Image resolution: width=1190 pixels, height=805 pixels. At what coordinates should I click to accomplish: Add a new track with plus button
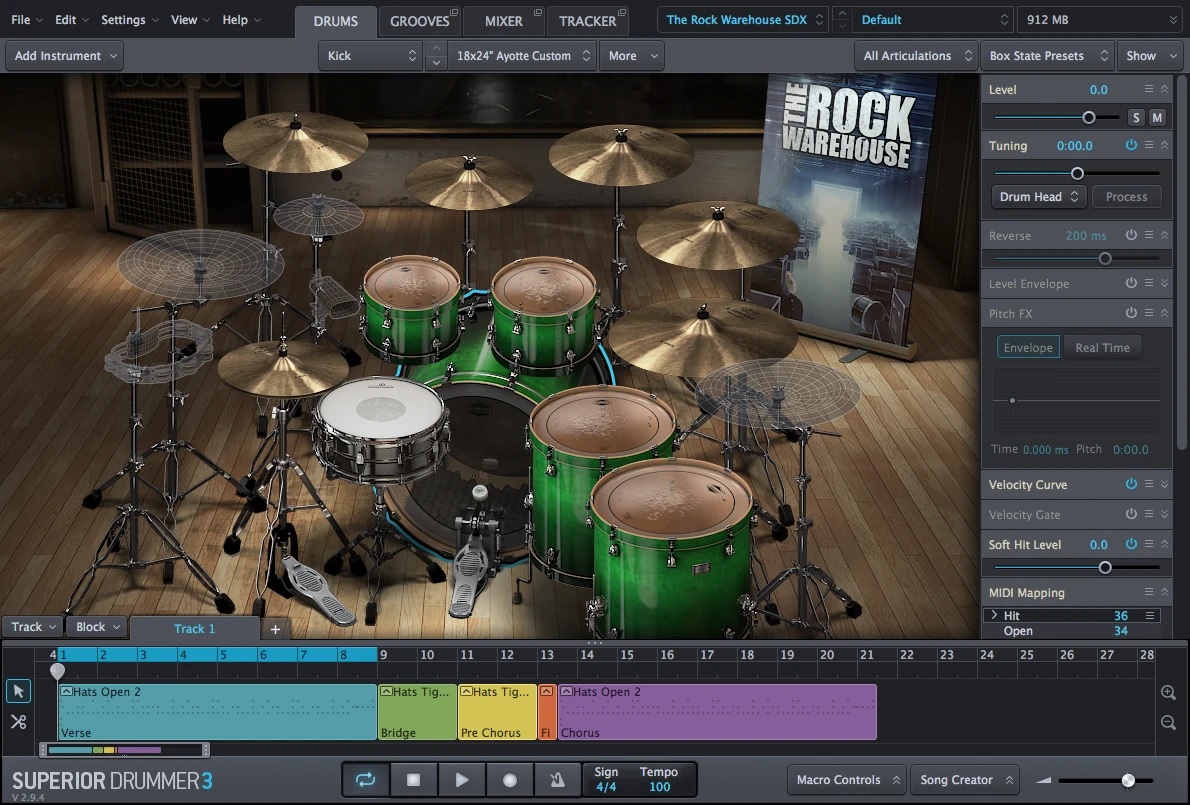275,629
